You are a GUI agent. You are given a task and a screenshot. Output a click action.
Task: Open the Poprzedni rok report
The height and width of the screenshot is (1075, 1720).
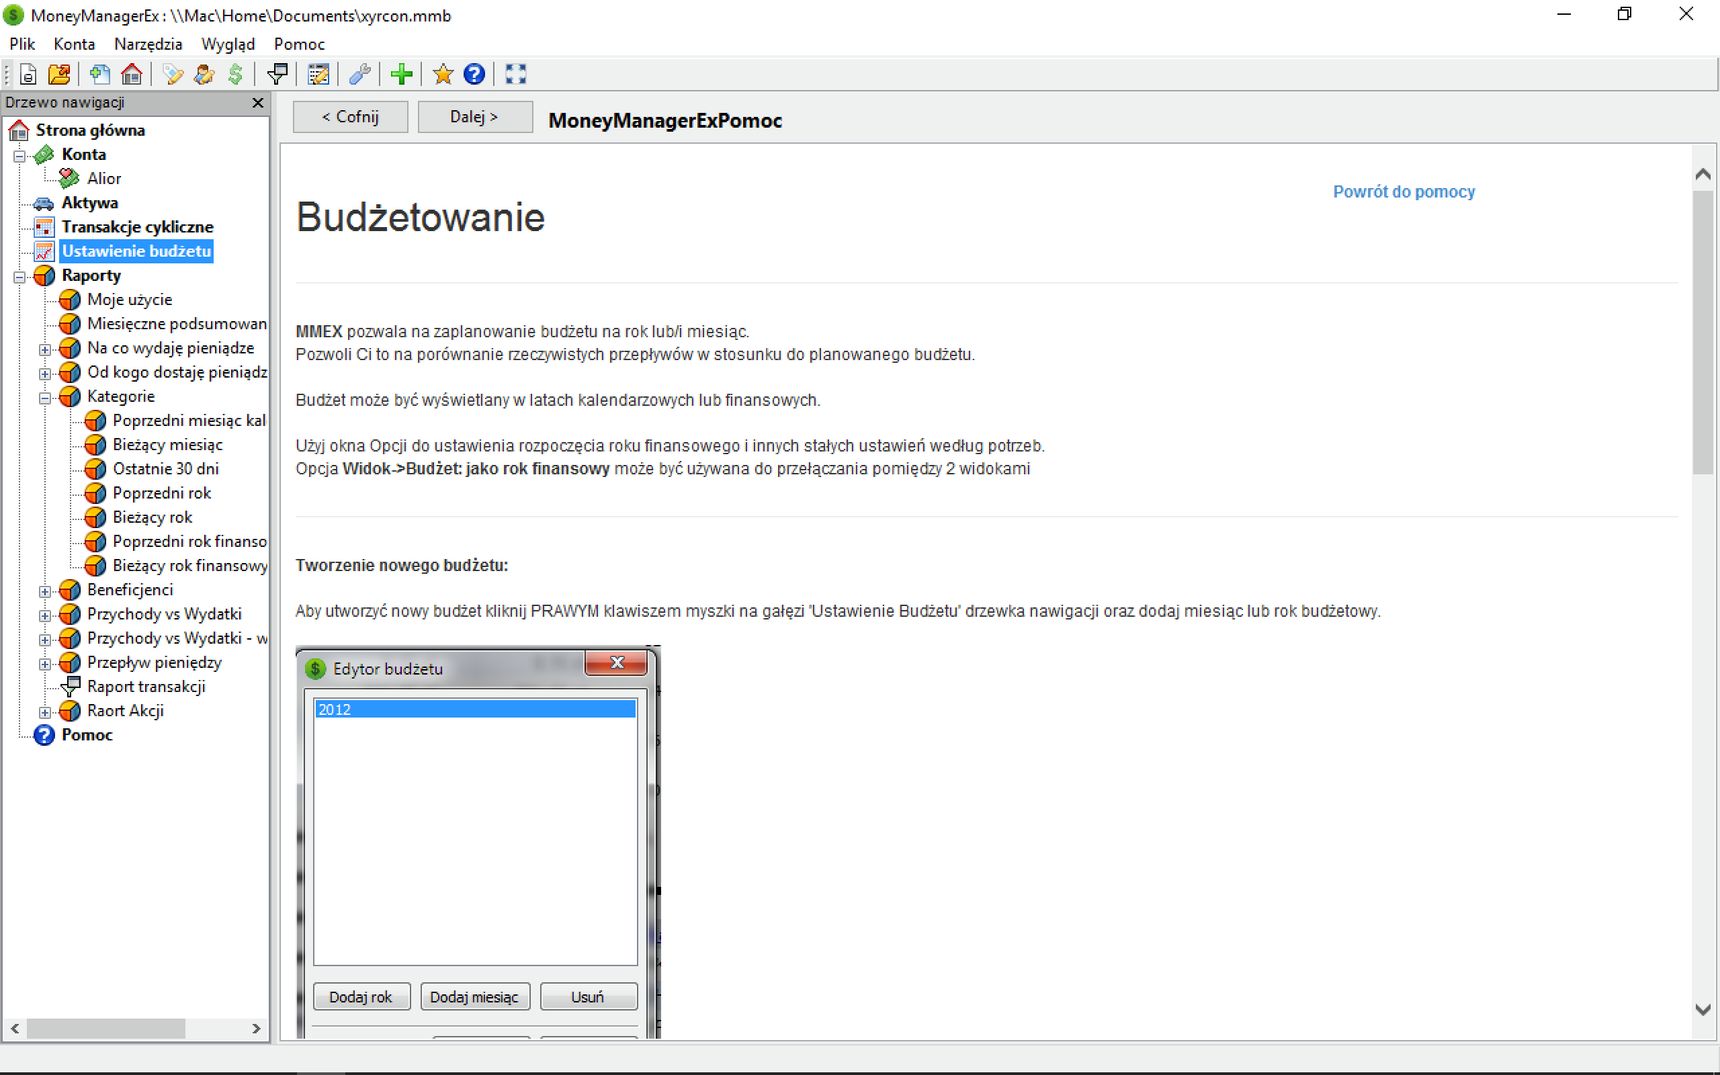pos(162,493)
